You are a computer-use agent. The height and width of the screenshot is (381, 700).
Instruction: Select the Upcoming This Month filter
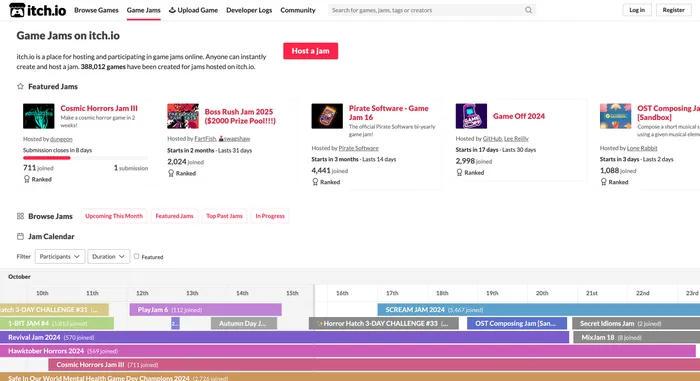(x=114, y=216)
